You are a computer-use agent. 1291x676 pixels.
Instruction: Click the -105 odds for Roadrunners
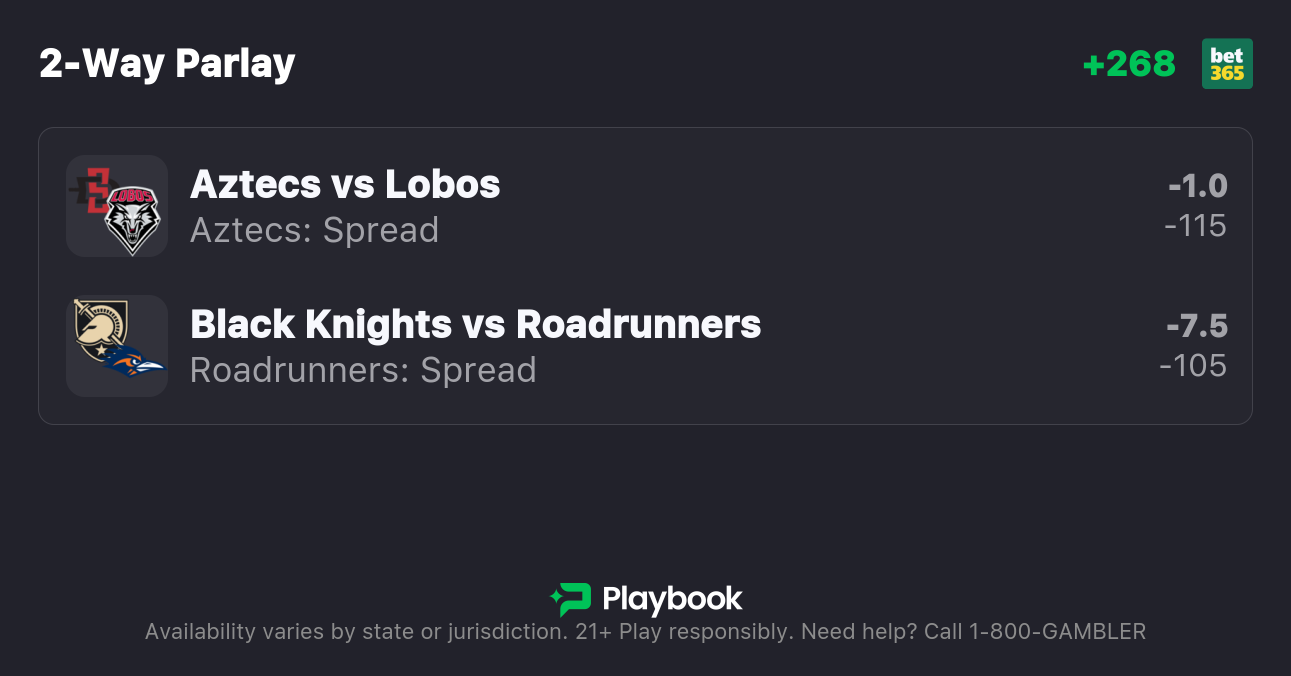1193,366
